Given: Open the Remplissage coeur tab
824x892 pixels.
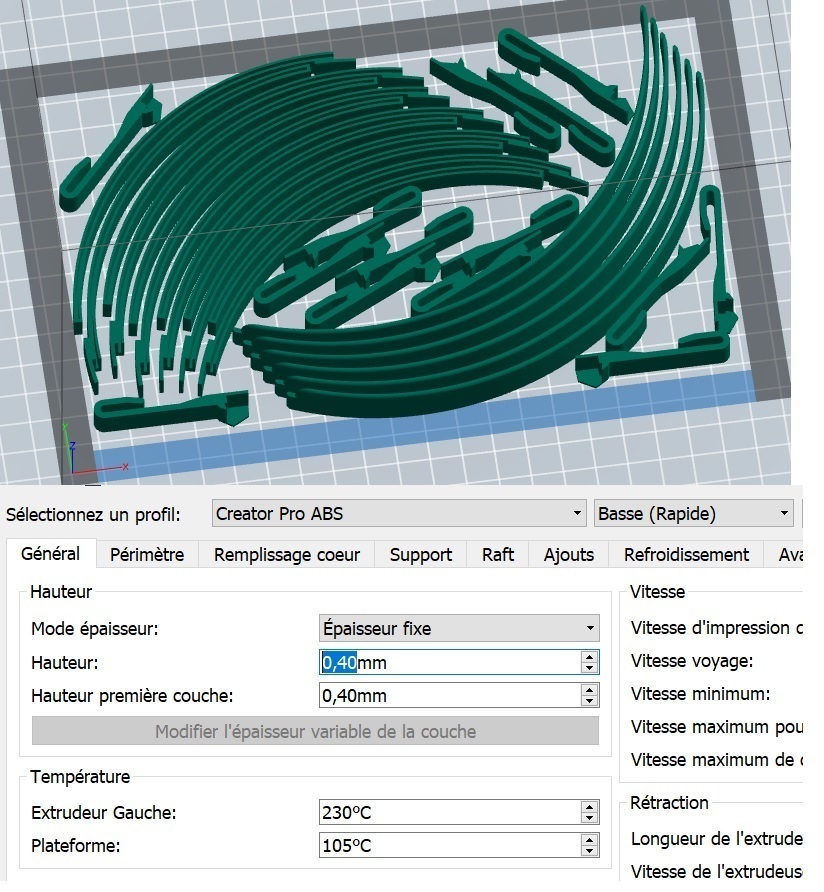Looking at the screenshot, I should point(286,554).
